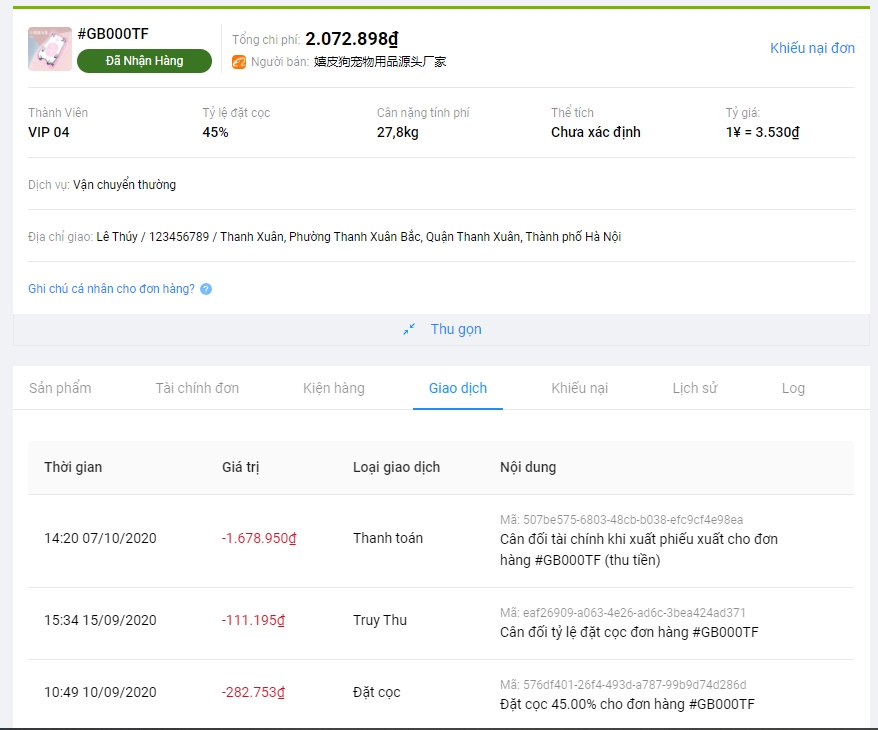
Task: Open the Khiếu nại tab
Action: (x=579, y=388)
